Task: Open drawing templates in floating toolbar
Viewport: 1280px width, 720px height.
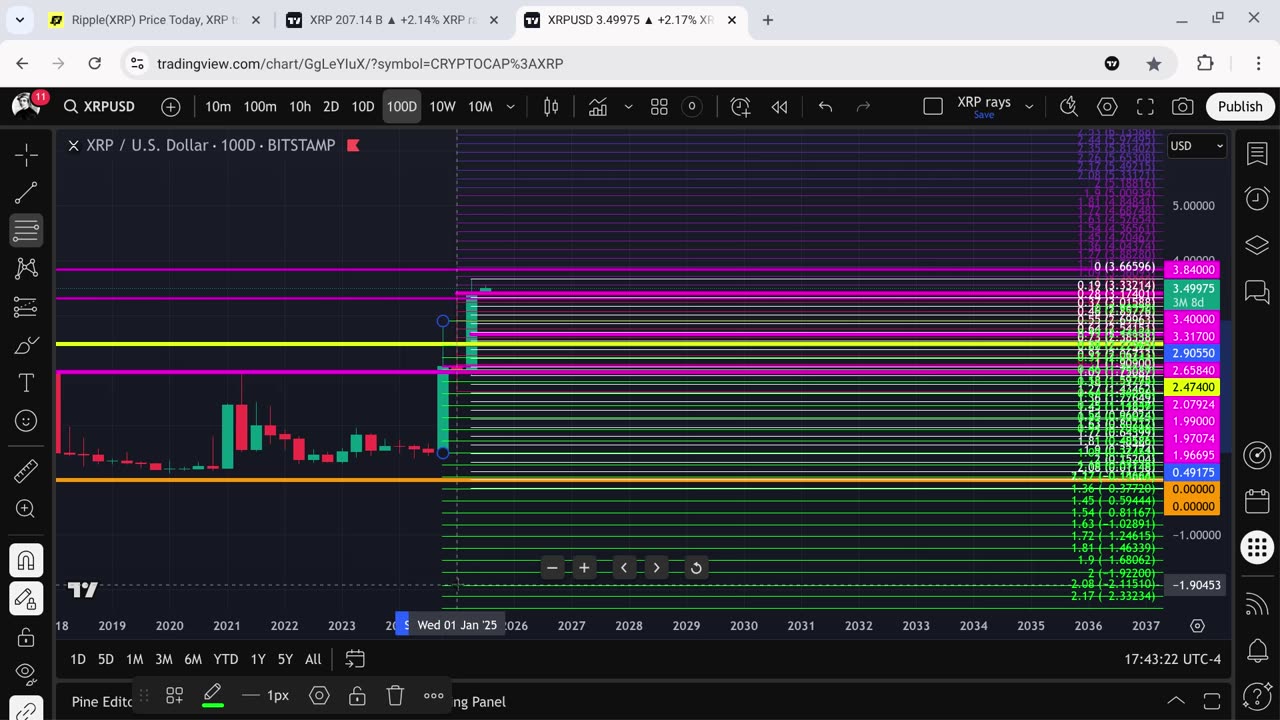Action: click(x=174, y=695)
